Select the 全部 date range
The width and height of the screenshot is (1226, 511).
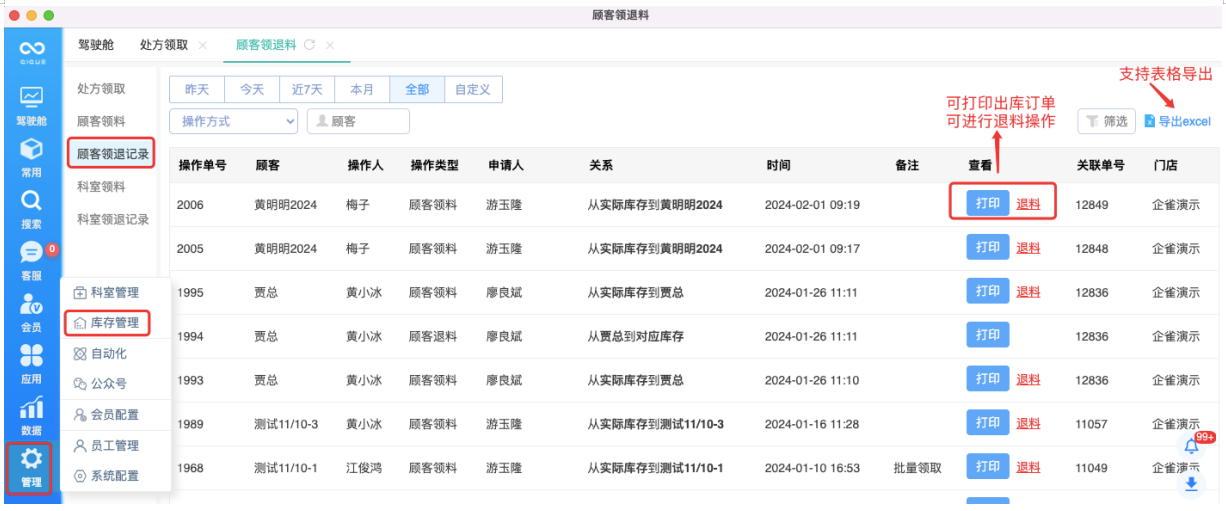tap(417, 89)
